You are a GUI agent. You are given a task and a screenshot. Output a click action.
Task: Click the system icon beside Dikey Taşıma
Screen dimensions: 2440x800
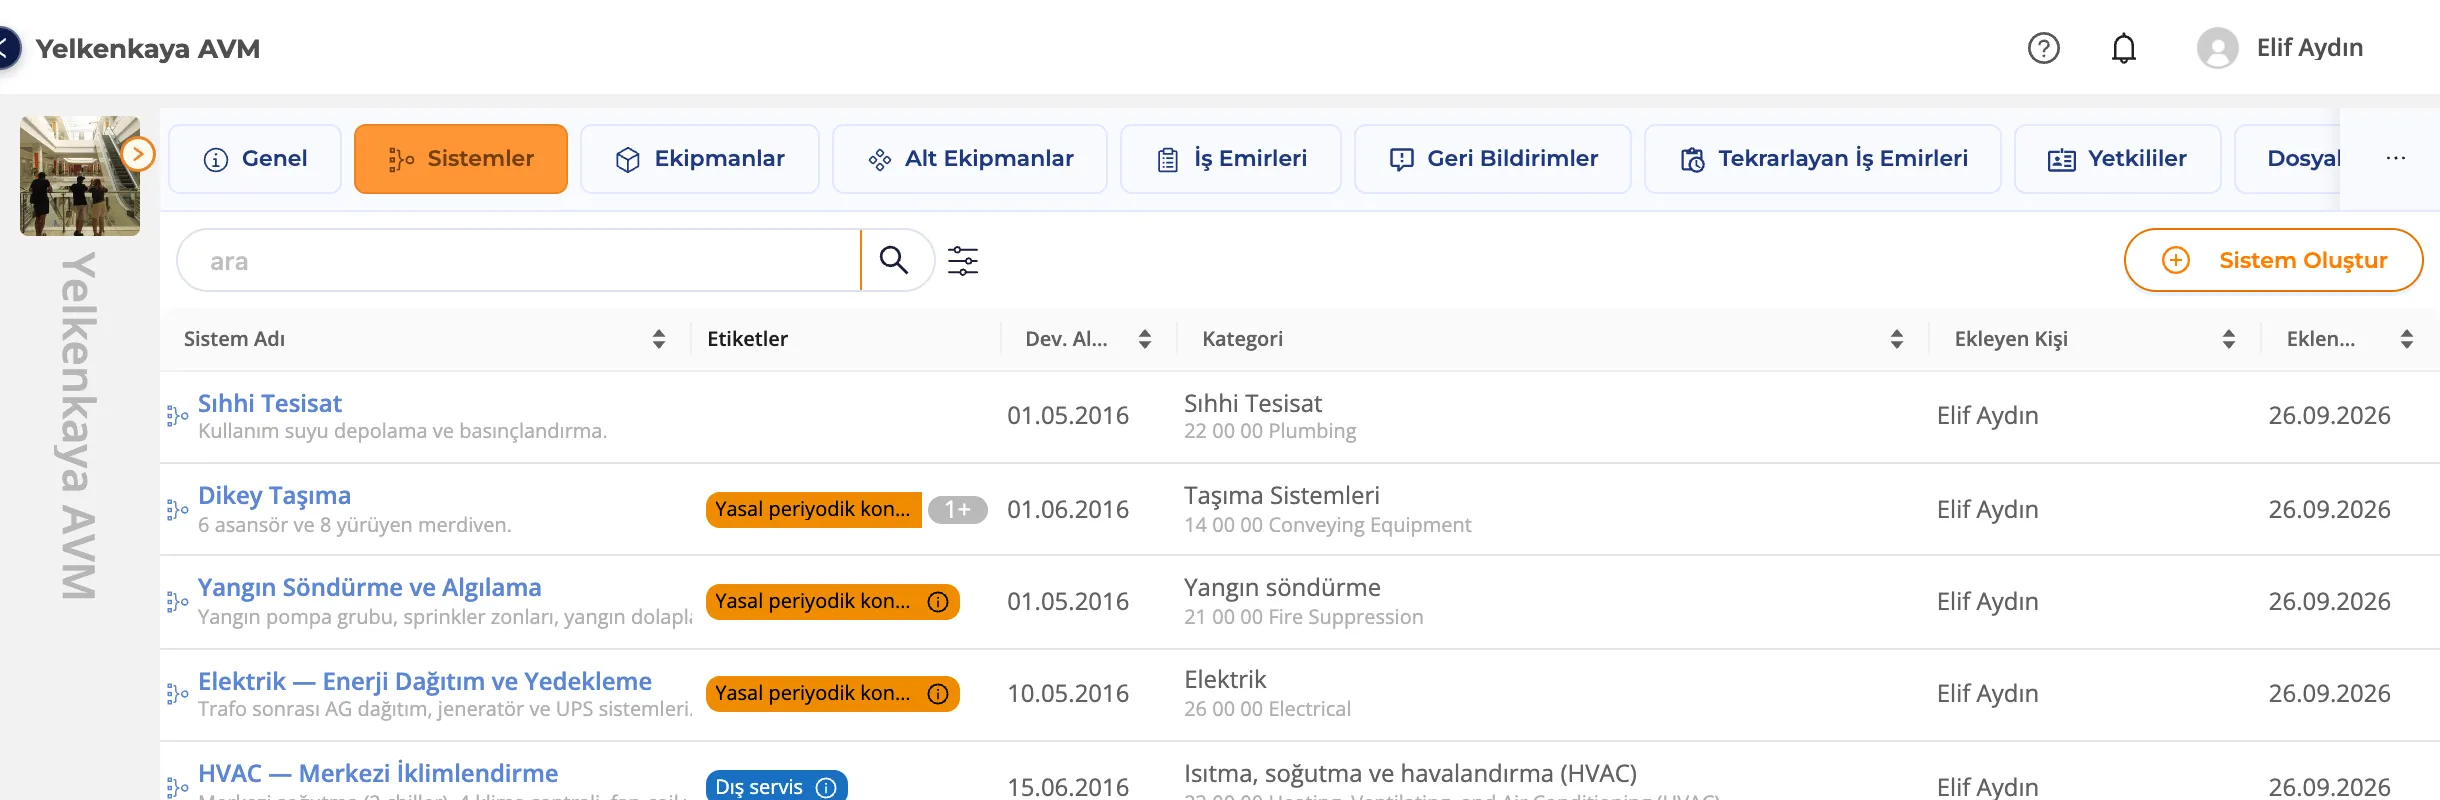[177, 510]
